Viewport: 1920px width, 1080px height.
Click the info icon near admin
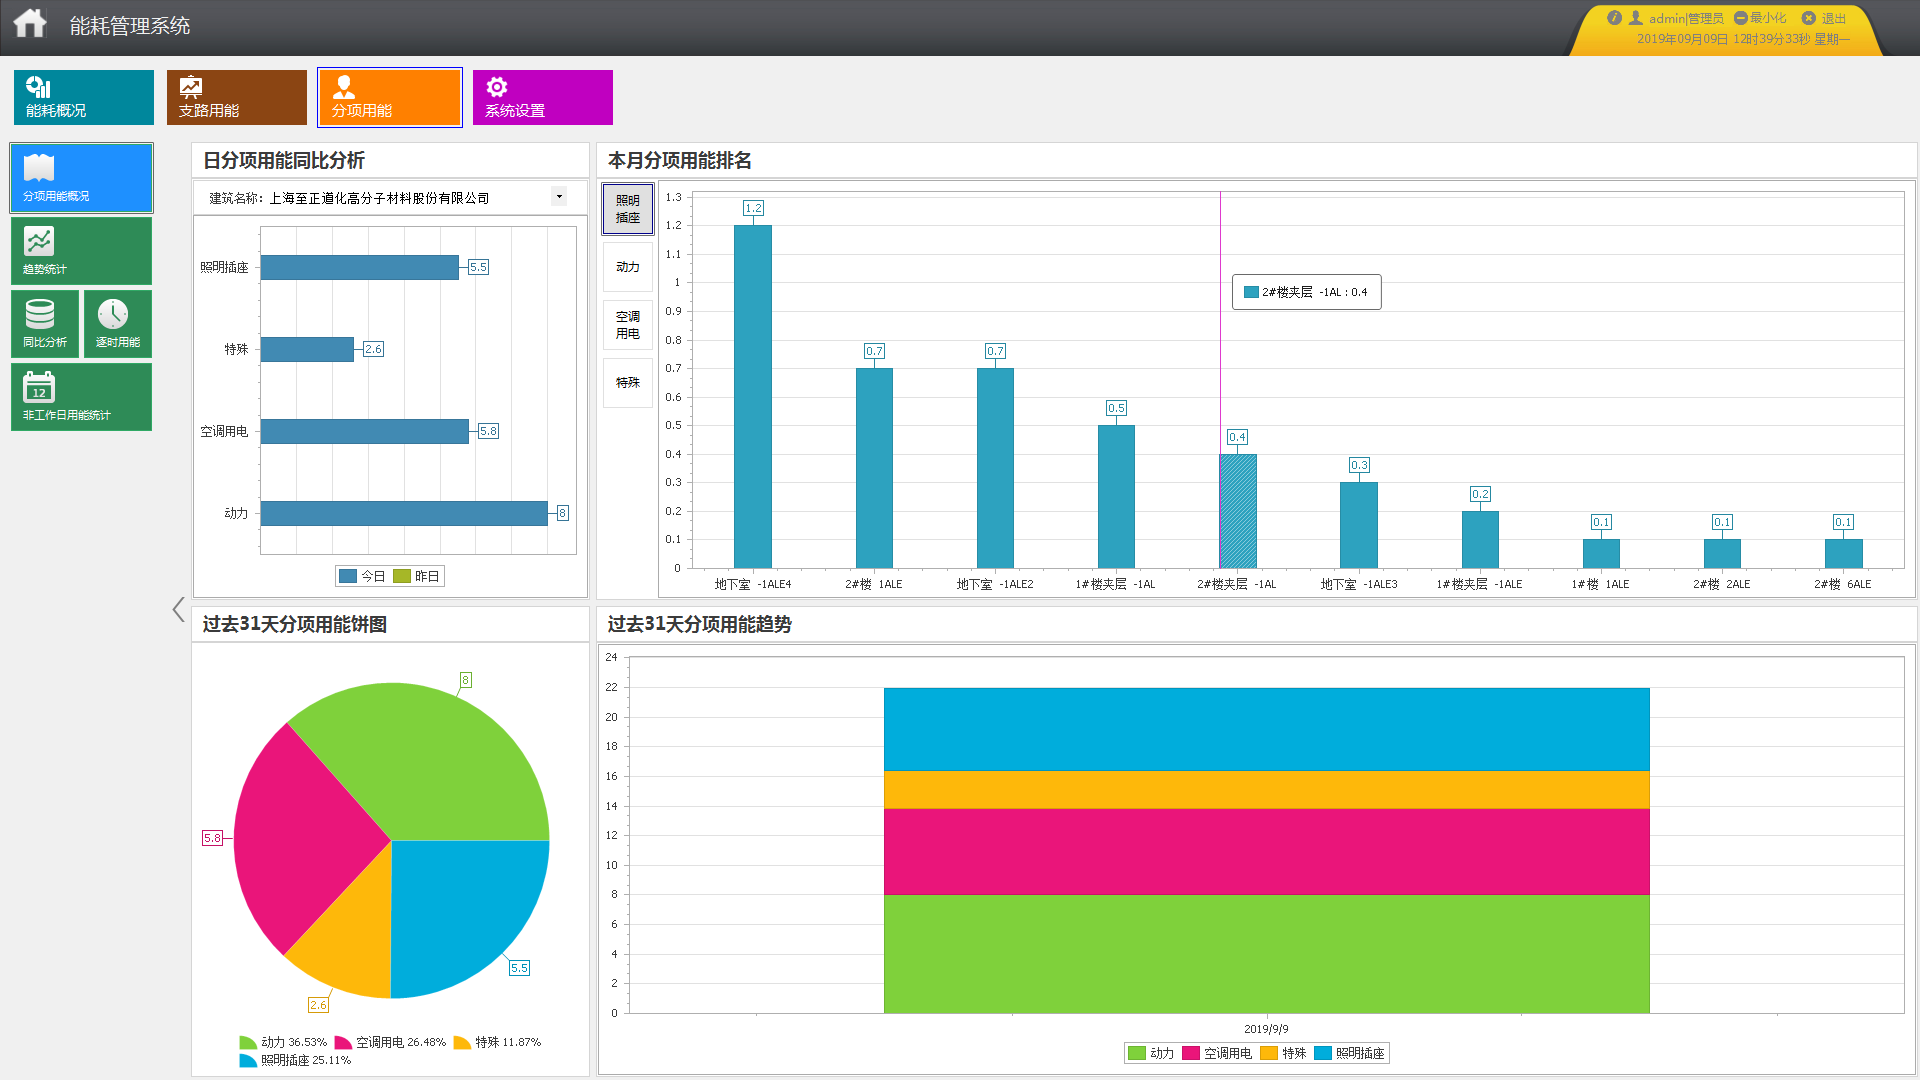tap(1613, 18)
